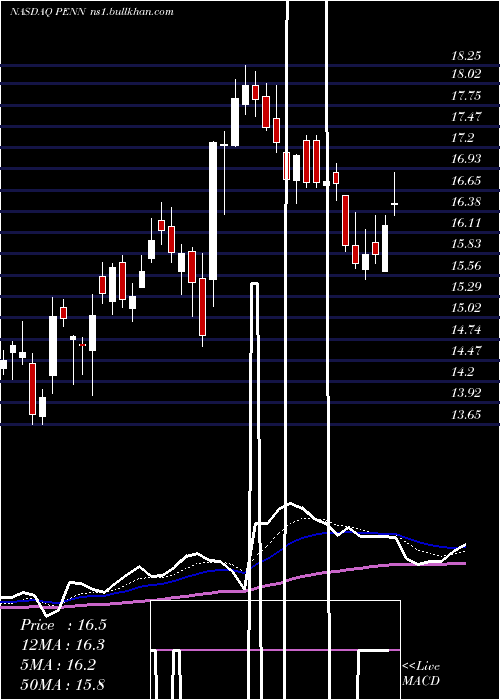Click the 17.47 price axis label

click(x=467, y=117)
